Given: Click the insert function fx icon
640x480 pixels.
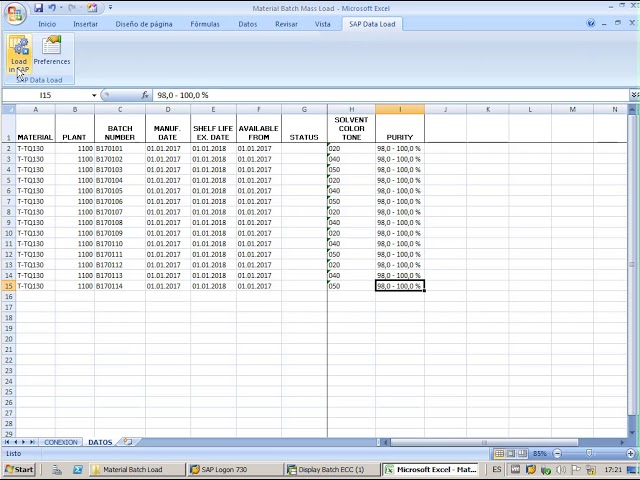Looking at the screenshot, I should (x=145, y=95).
